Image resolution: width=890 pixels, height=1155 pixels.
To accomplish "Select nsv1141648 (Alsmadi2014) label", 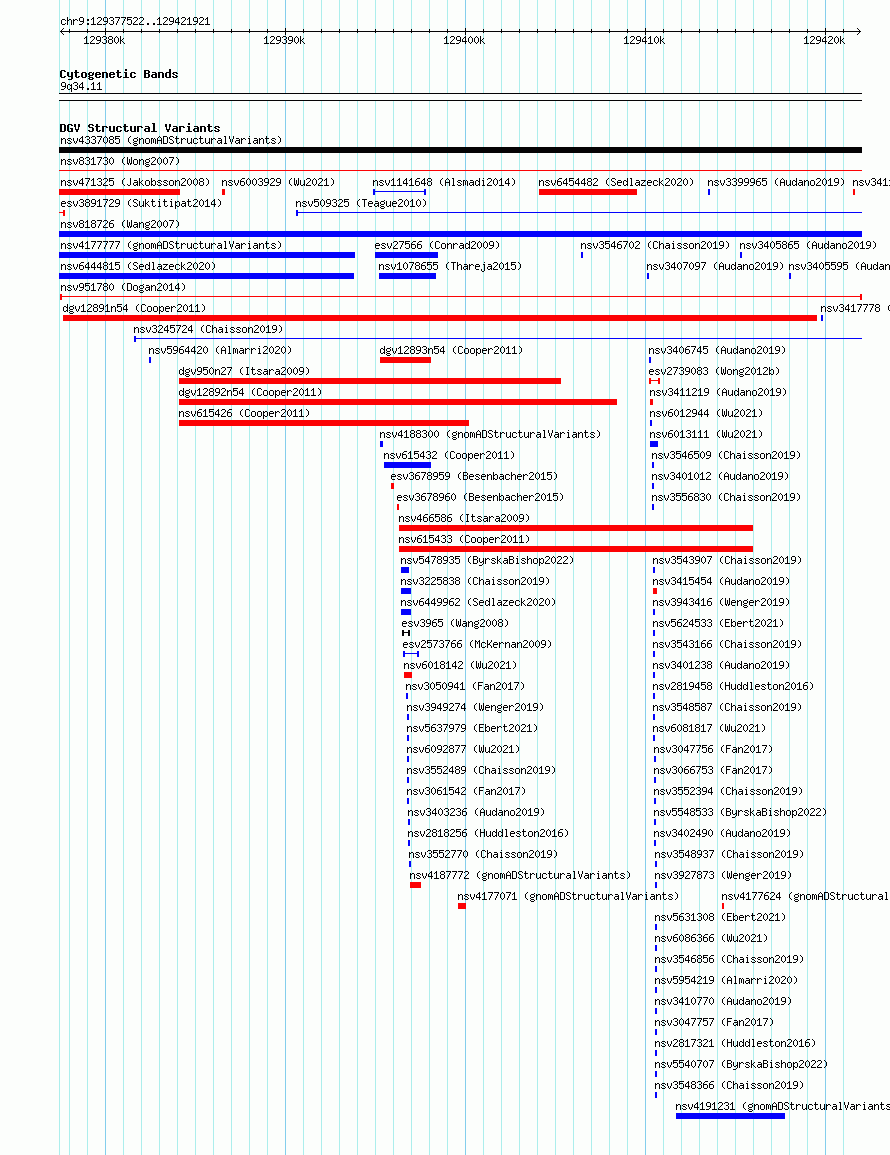I will (444, 182).
